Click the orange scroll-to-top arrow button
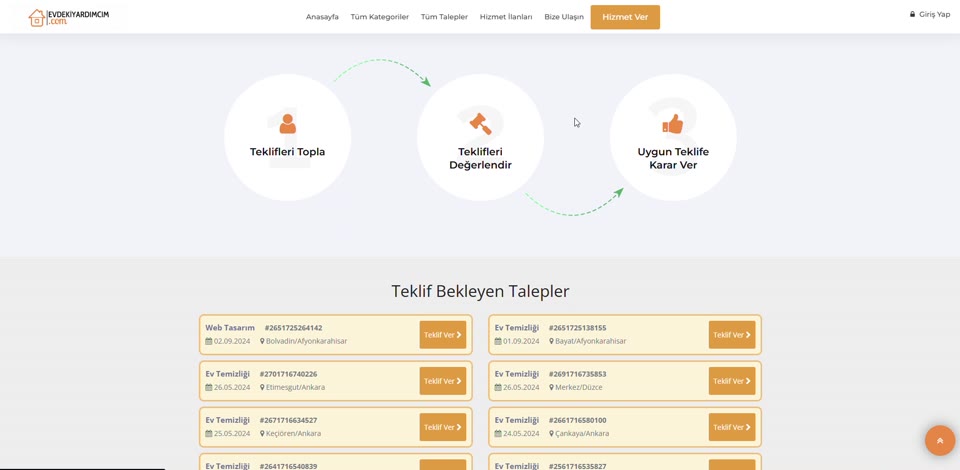Image resolution: width=960 pixels, height=470 pixels. (x=940, y=441)
